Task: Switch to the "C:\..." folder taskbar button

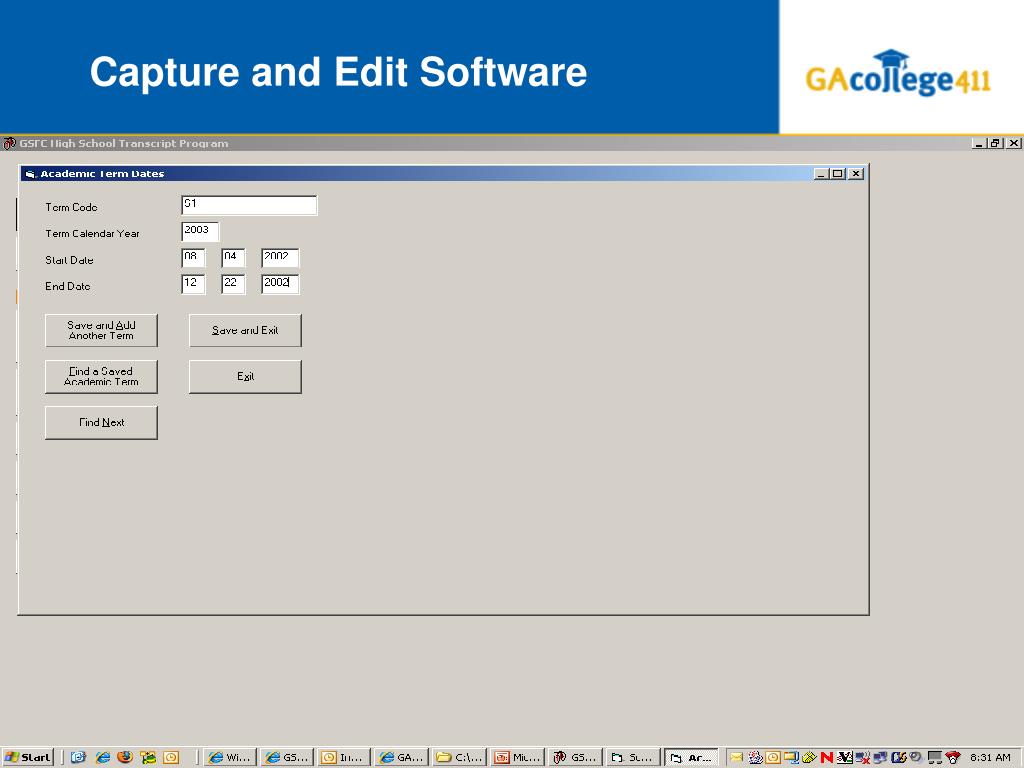Action: pyautogui.click(x=459, y=758)
